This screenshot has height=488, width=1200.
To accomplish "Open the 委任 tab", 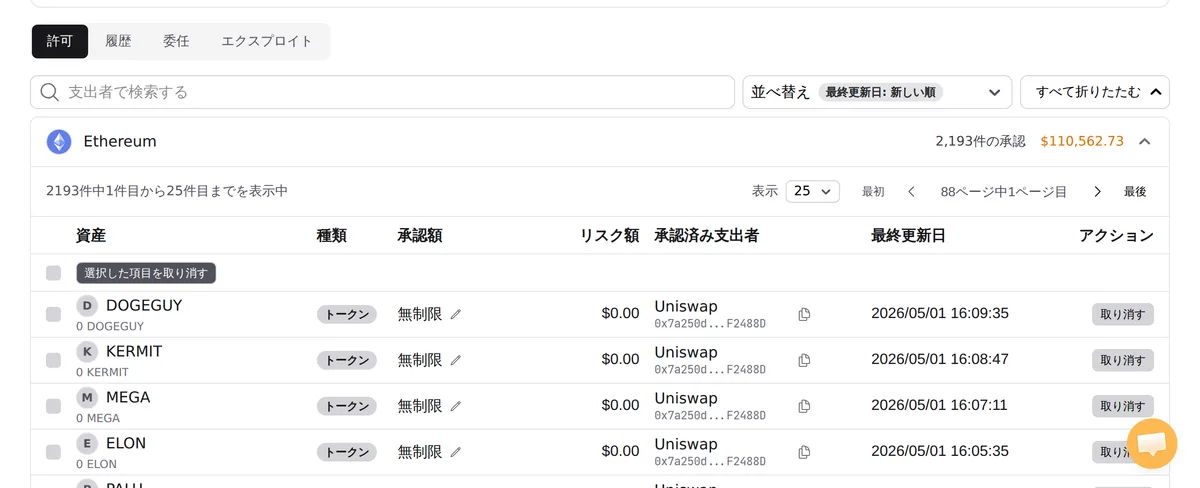I will point(176,41).
